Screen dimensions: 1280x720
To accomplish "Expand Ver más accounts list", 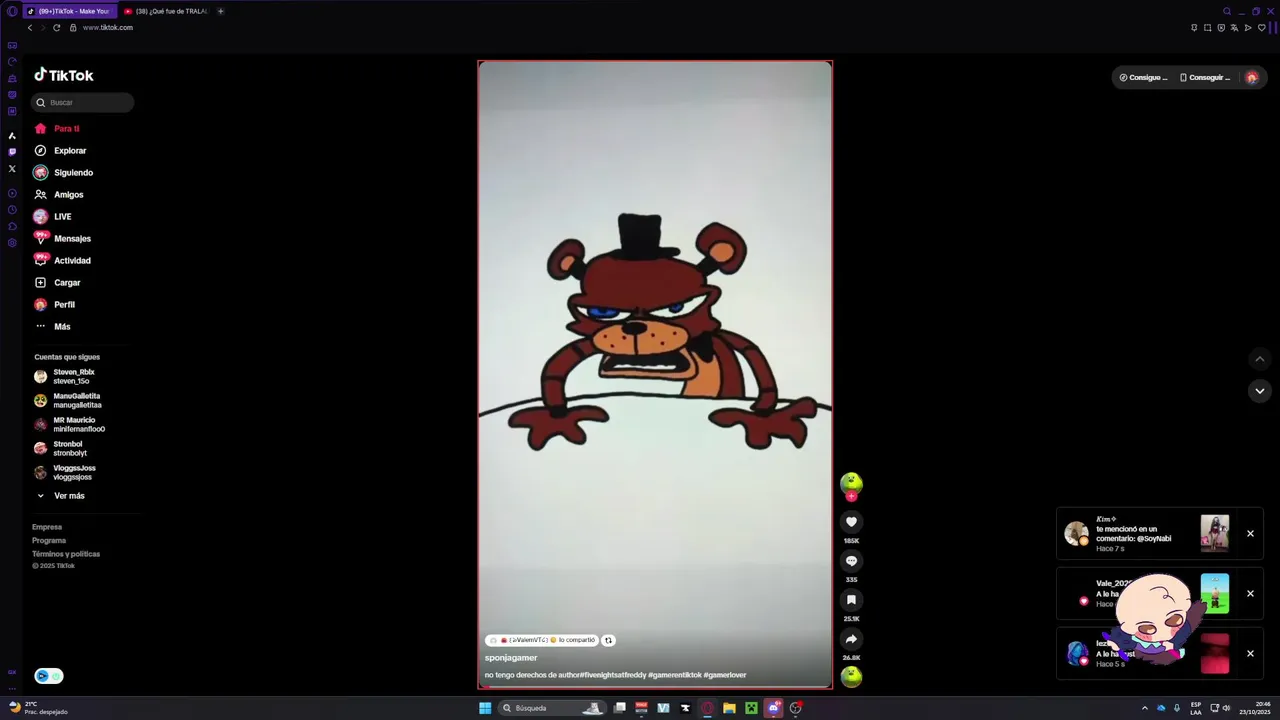I will 60,496.
